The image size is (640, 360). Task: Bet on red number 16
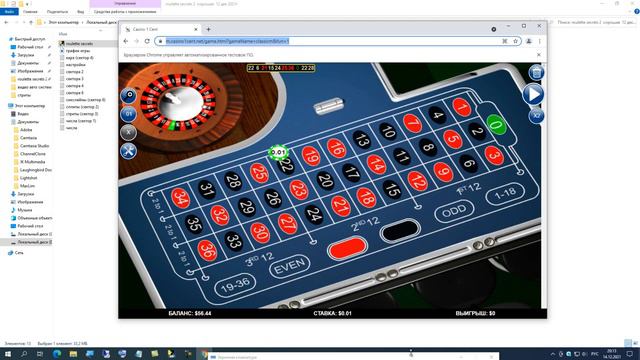[336, 149]
